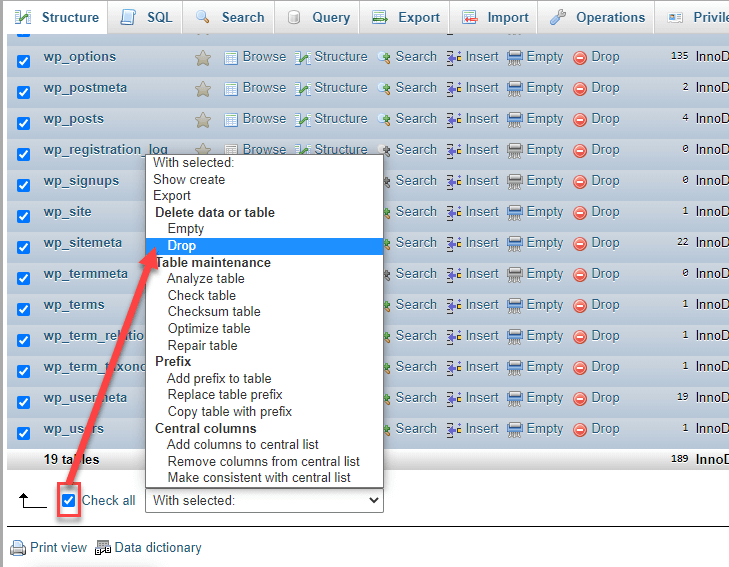729x567 pixels.
Task: Choose Add prefix to table option
Action: tap(219, 378)
